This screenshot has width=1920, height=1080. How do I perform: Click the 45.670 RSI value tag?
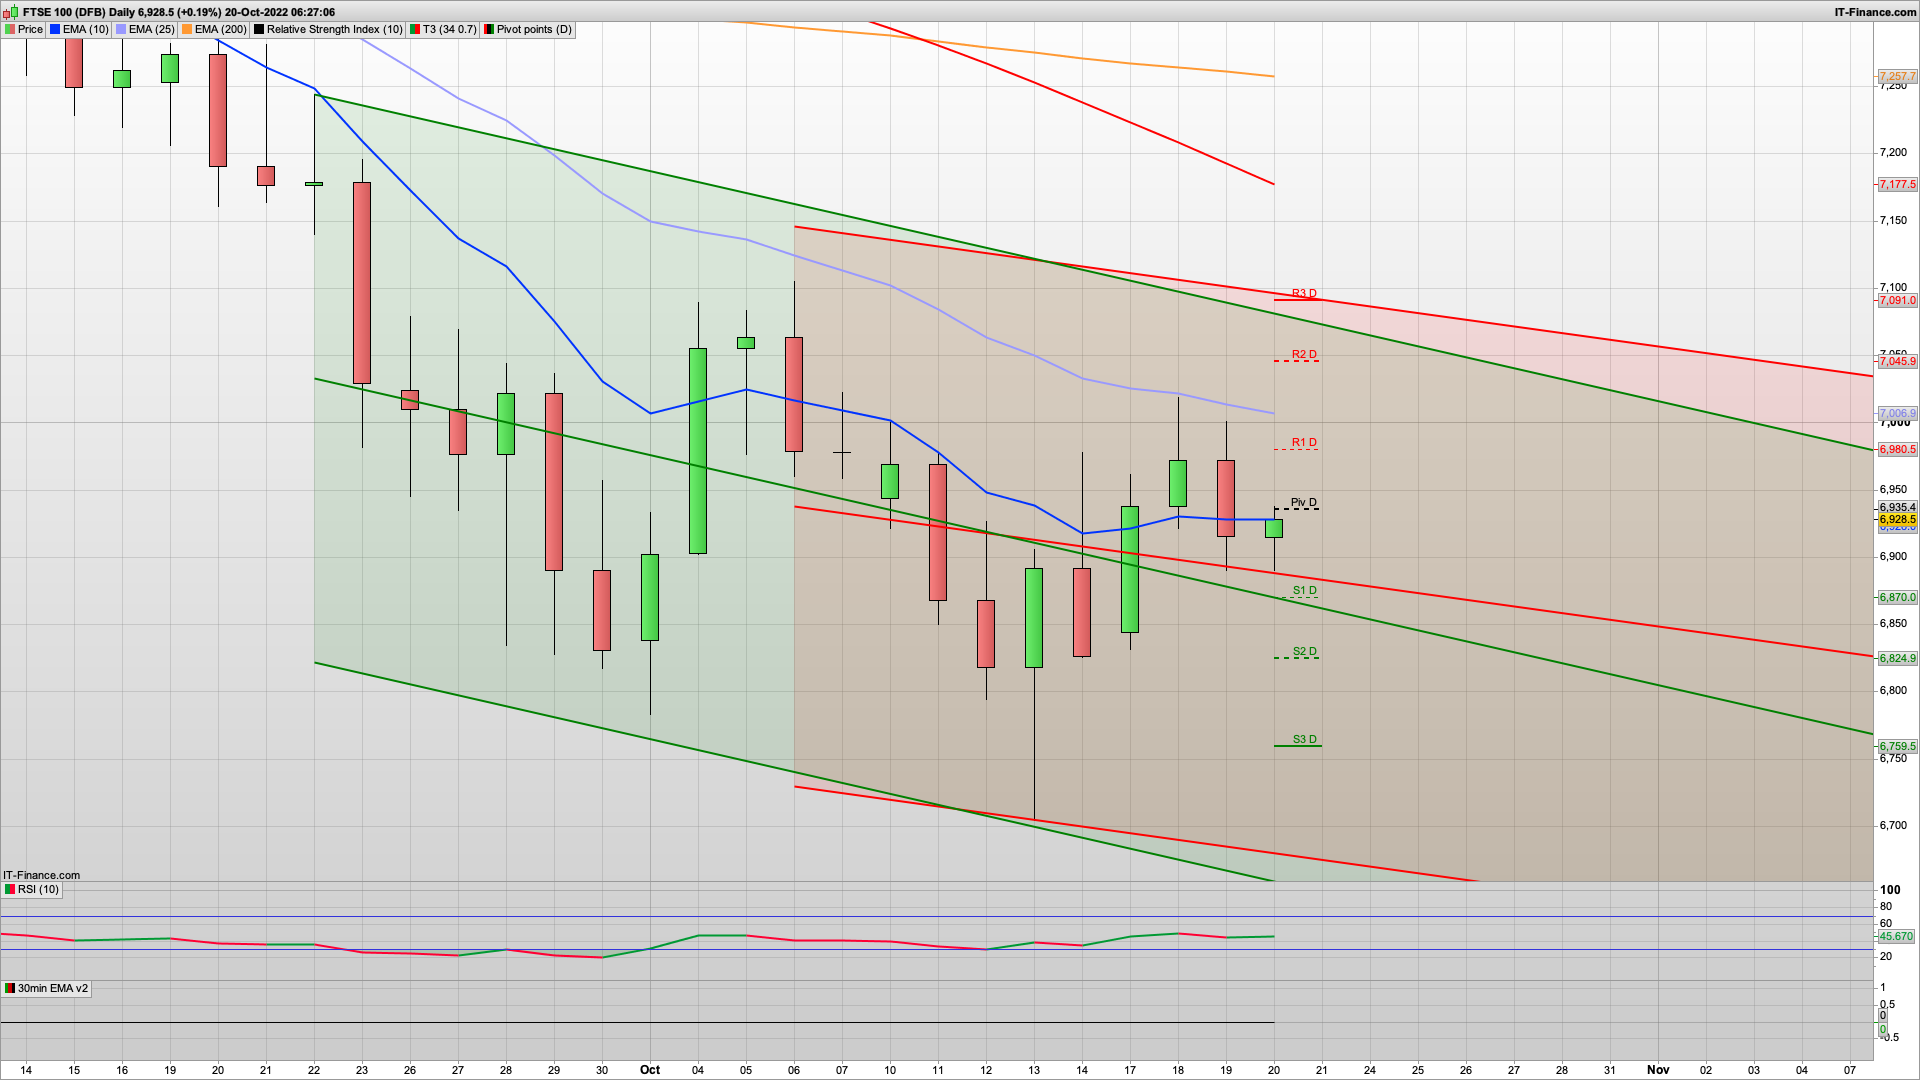(1896, 937)
